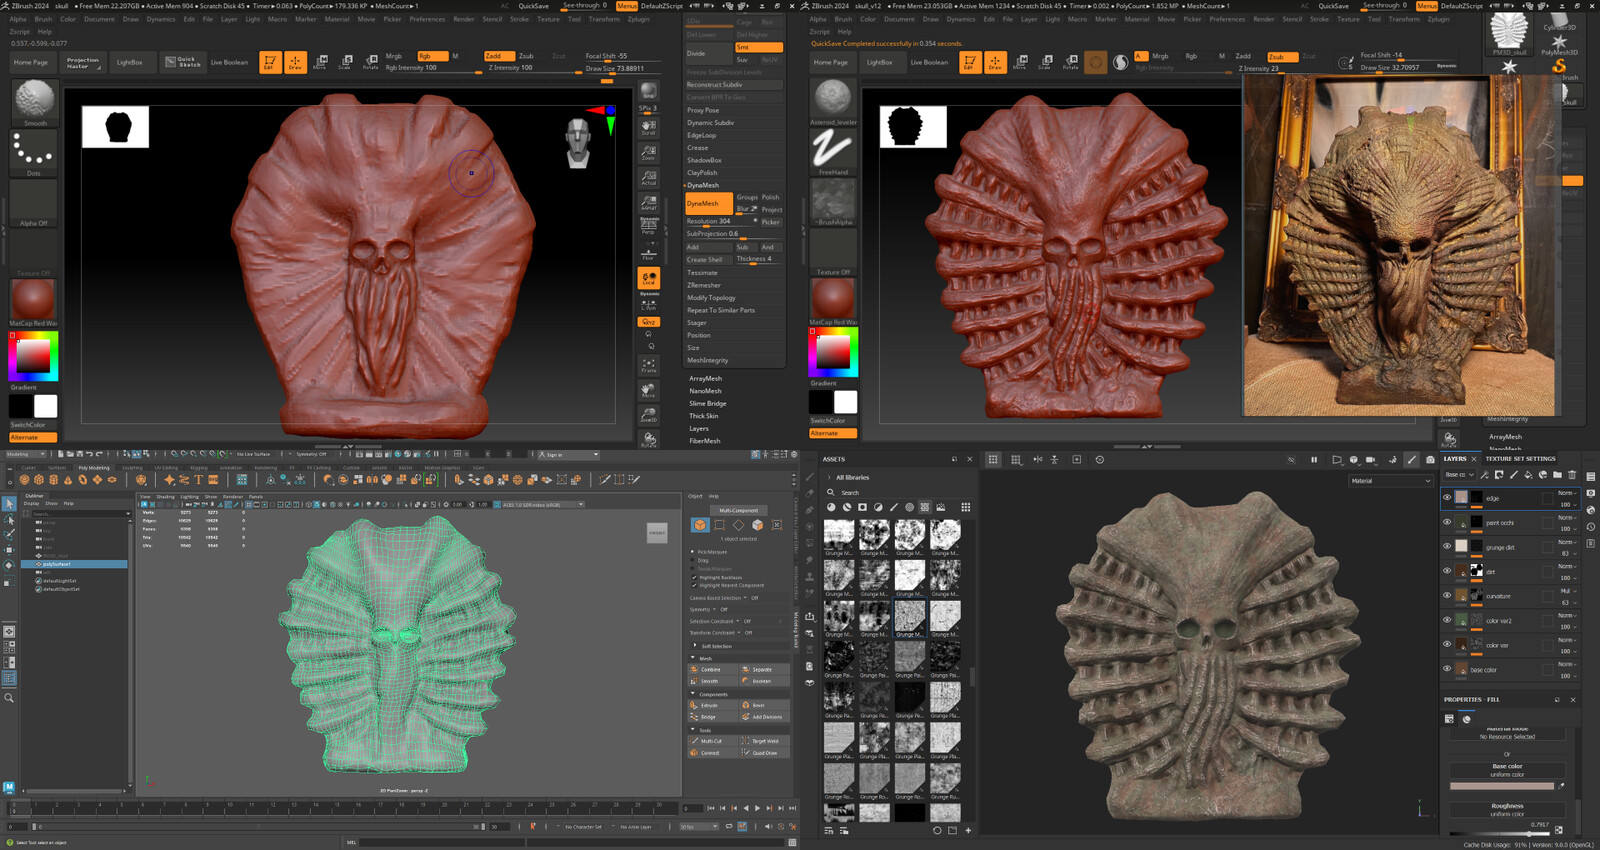Open the fps dropdown in Maya timeline
Screen dimensions: 1600x850
[699, 827]
